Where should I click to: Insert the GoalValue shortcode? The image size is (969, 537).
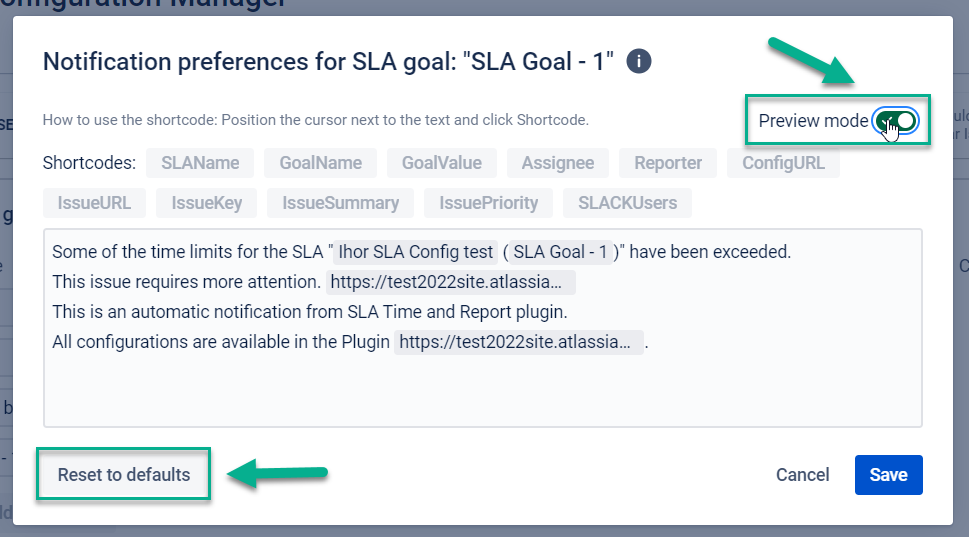tap(441, 163)
